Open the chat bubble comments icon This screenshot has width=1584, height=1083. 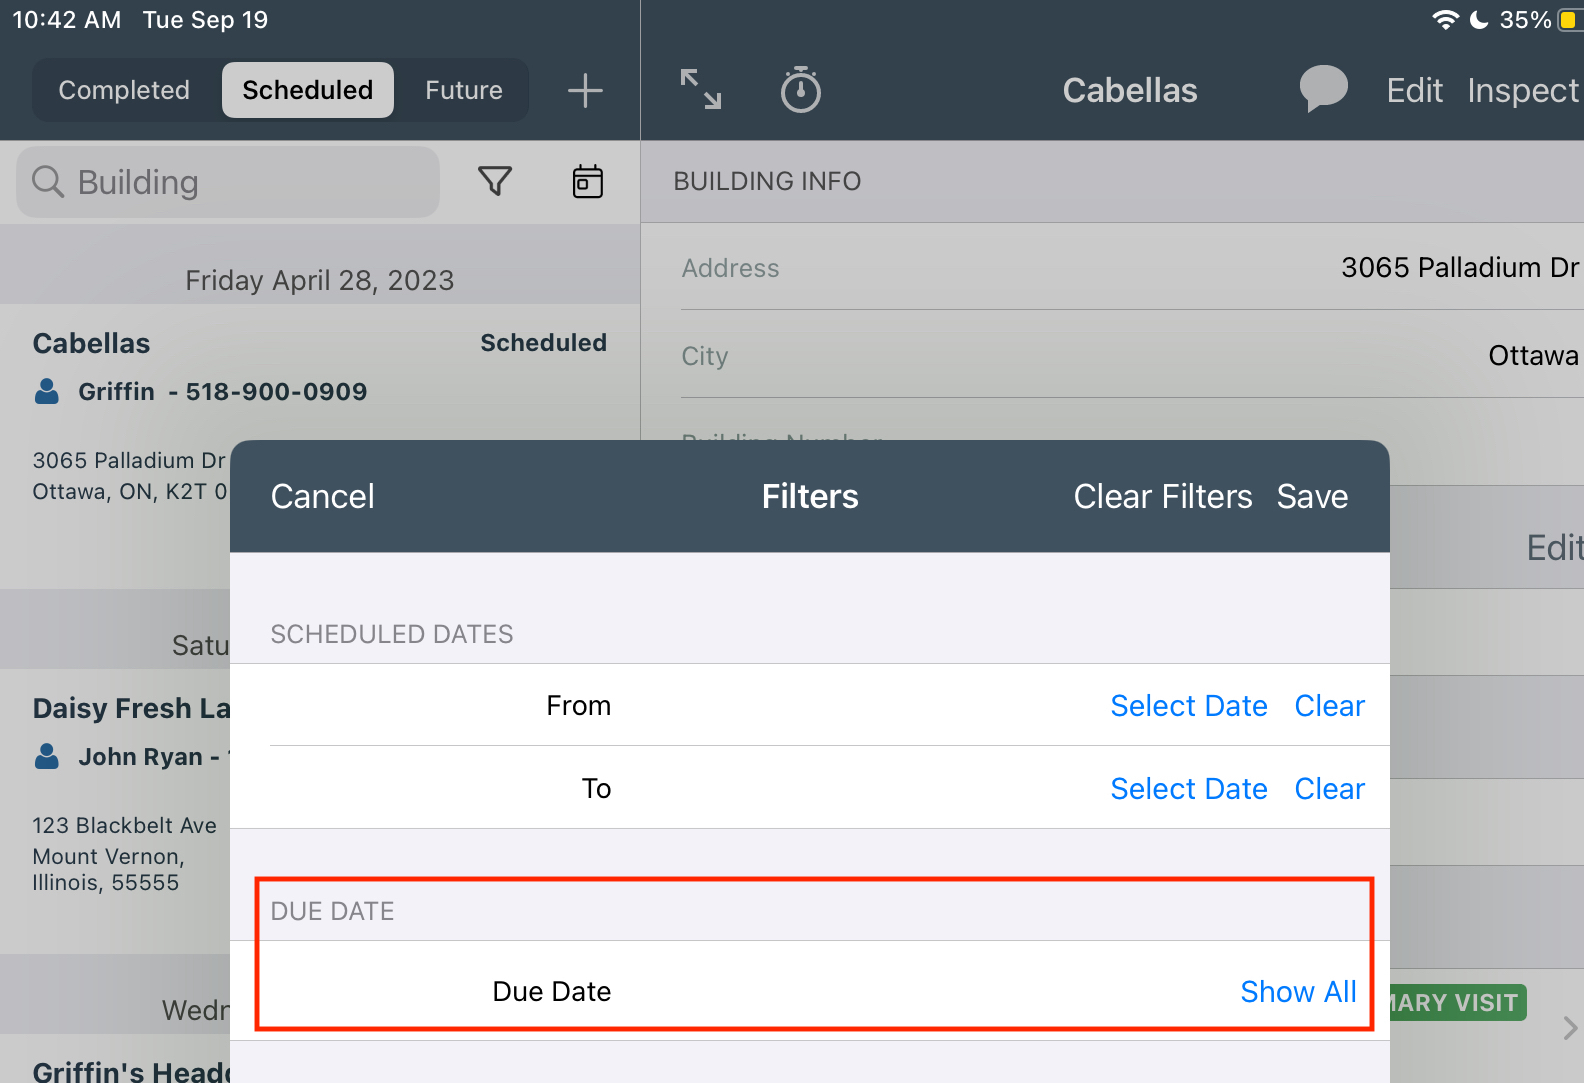pos(1323,89)
